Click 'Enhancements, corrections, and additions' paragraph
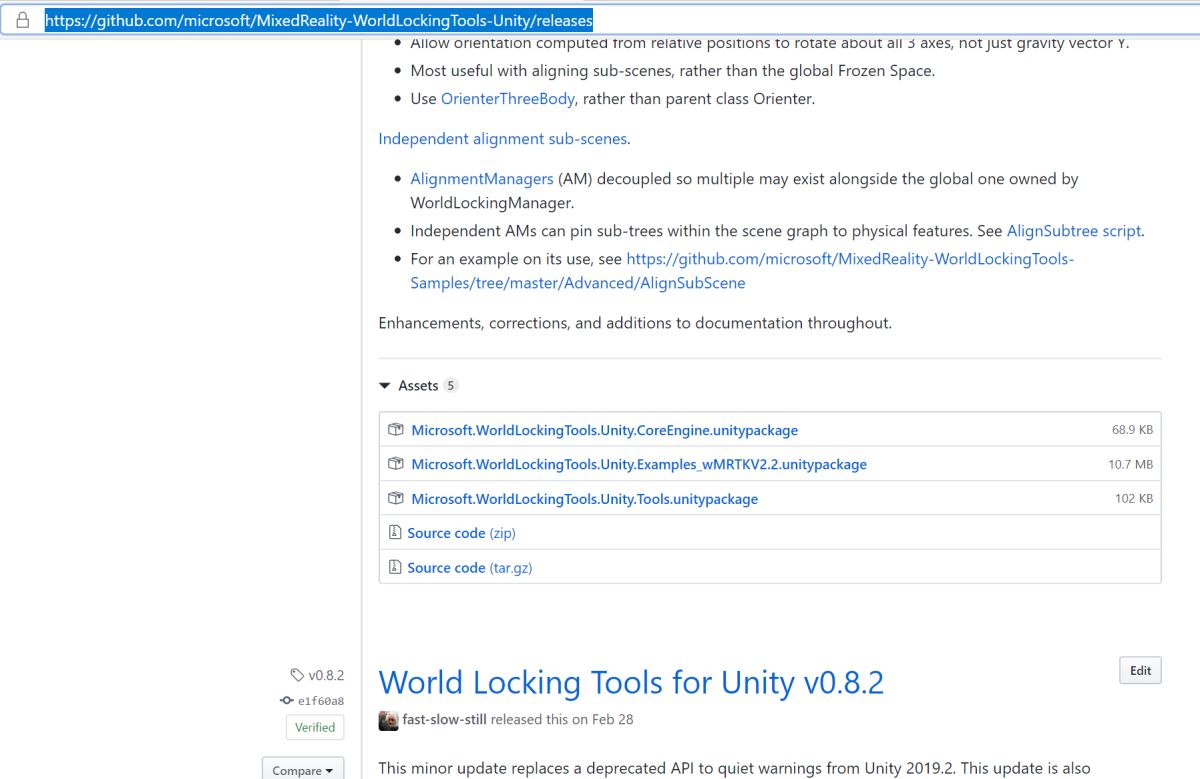The image size is (1200, 779). click(x=635, y=323)
